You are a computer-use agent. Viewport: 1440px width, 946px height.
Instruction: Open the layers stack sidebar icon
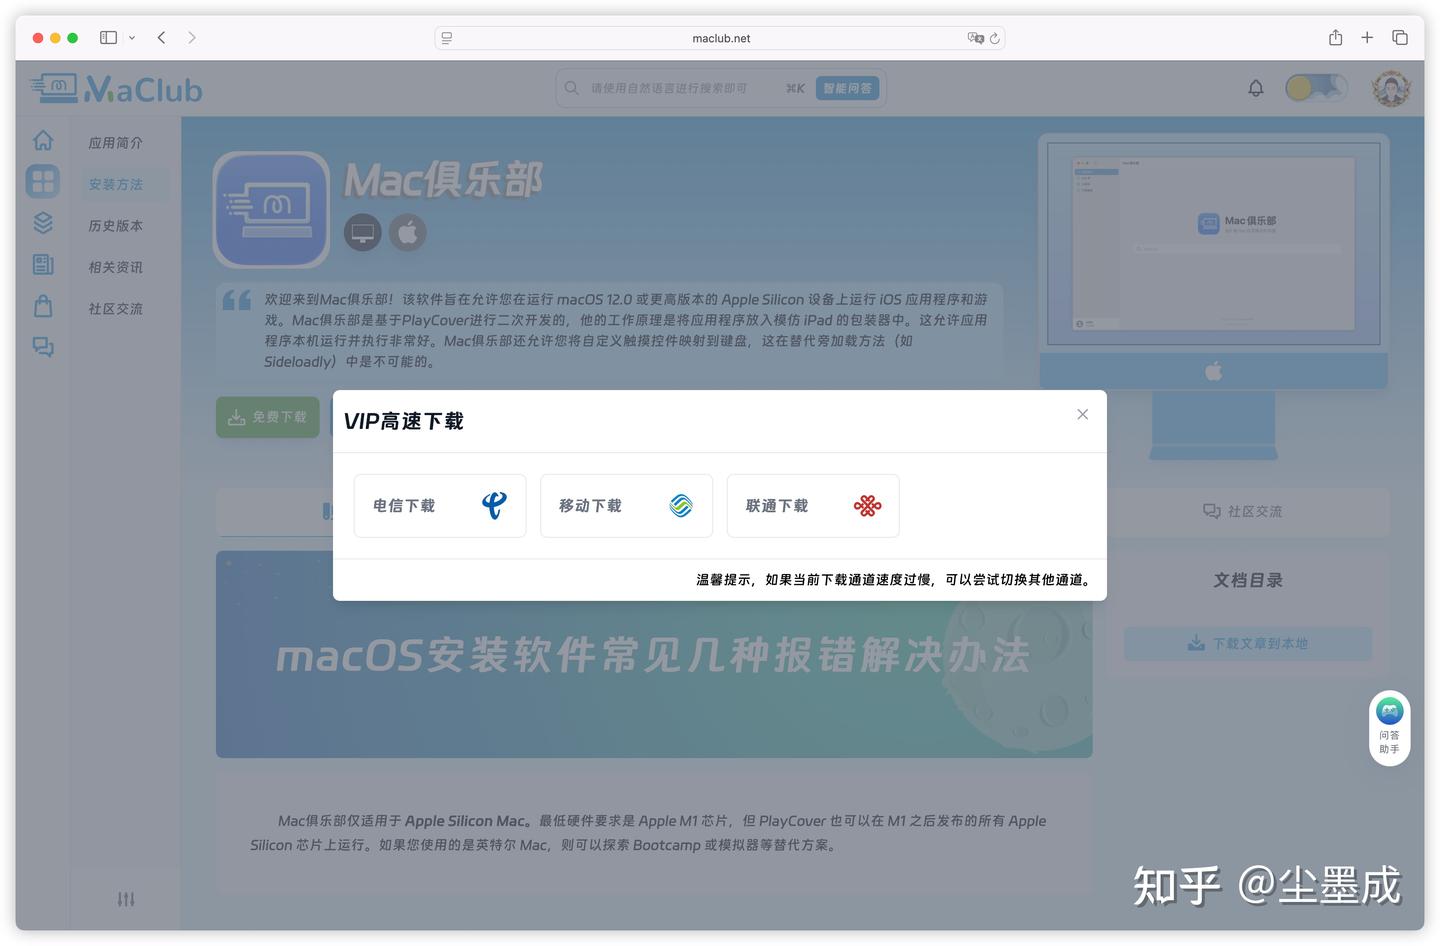pos(43,222)
